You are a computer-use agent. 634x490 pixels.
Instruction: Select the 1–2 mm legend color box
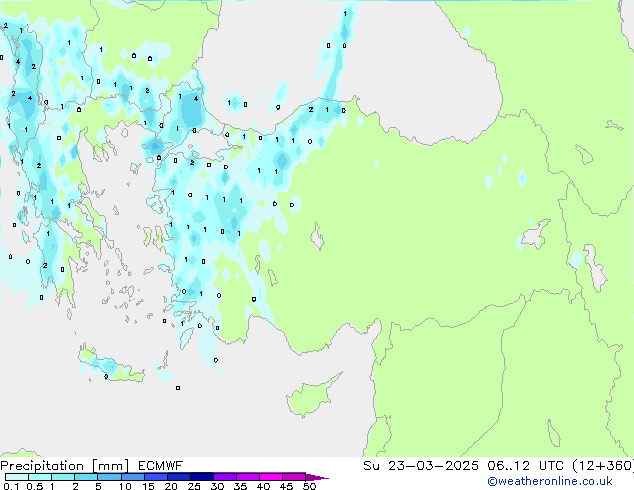click(x=63, y=477)
